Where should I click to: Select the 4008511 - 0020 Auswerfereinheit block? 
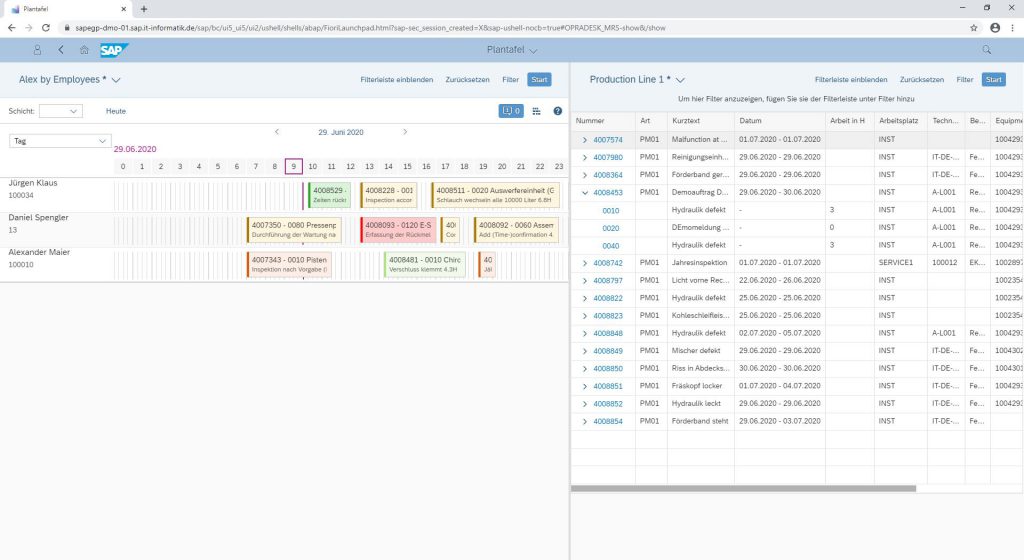(x=495, y=195)
